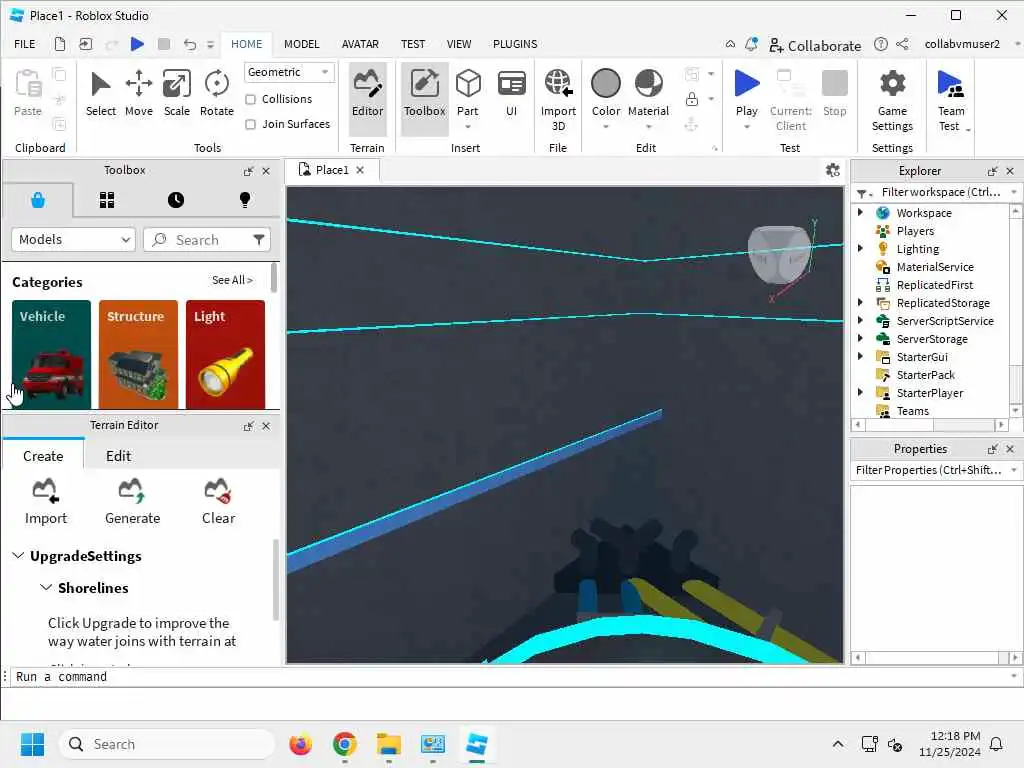Open the UI insert tool

pos(511,94)
